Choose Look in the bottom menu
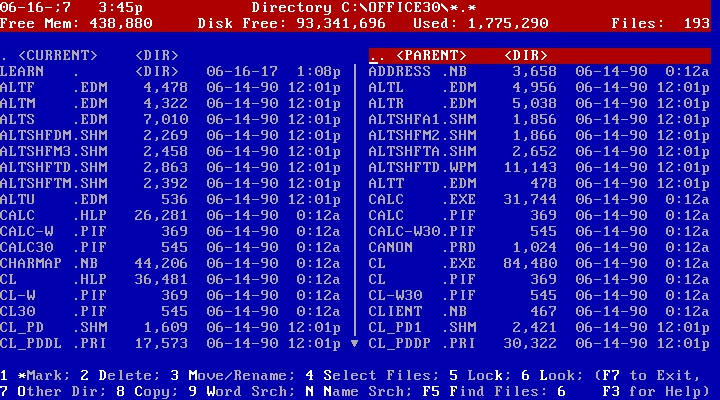720x400 pixels. tap(552, 376)
